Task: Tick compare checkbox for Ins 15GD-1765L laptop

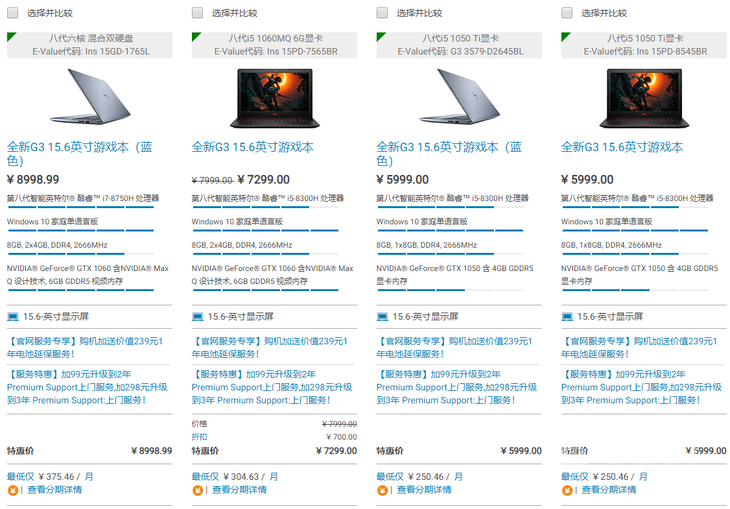Action: click(x=13, y=13)
